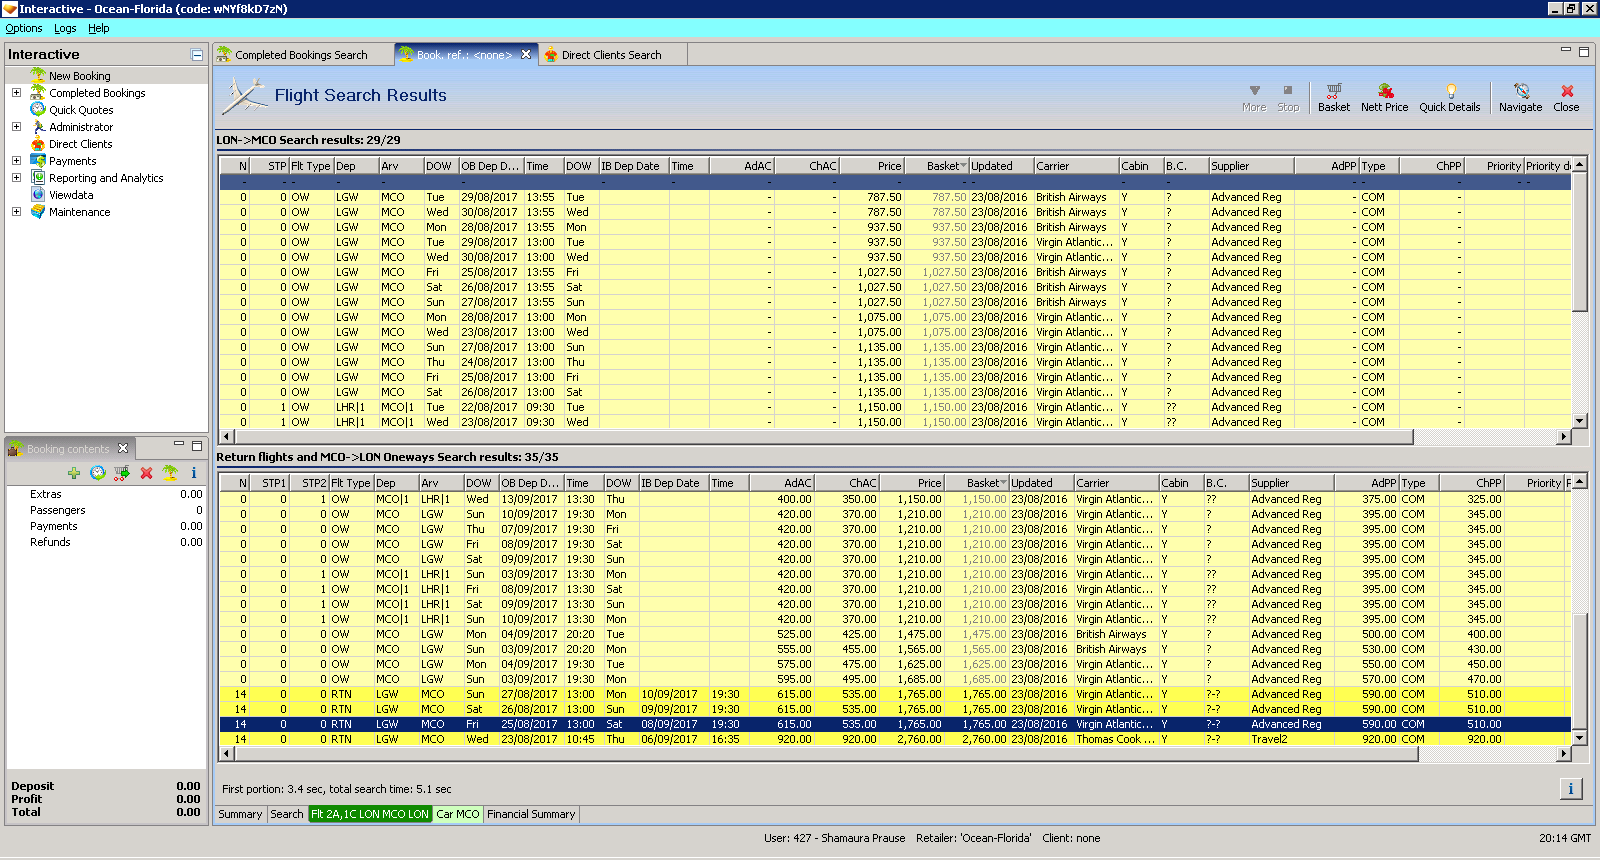Click the red X delete icon in Booking contents
Viewport: 1600px width, 860px height.
point(146,473)
